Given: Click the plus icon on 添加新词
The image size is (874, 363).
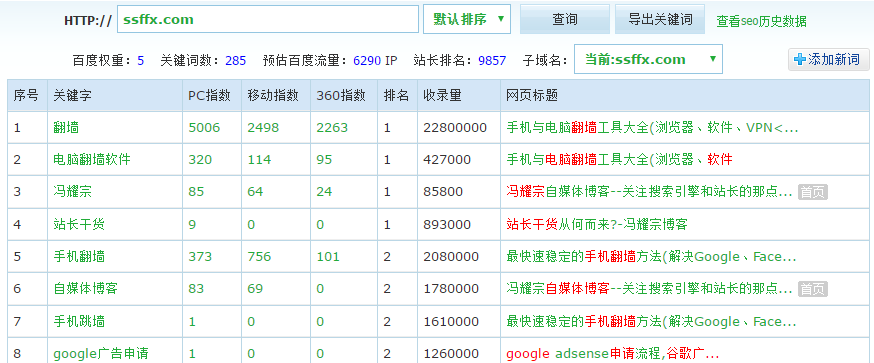Looking at the screenshot, I should (x=800, y=60).
